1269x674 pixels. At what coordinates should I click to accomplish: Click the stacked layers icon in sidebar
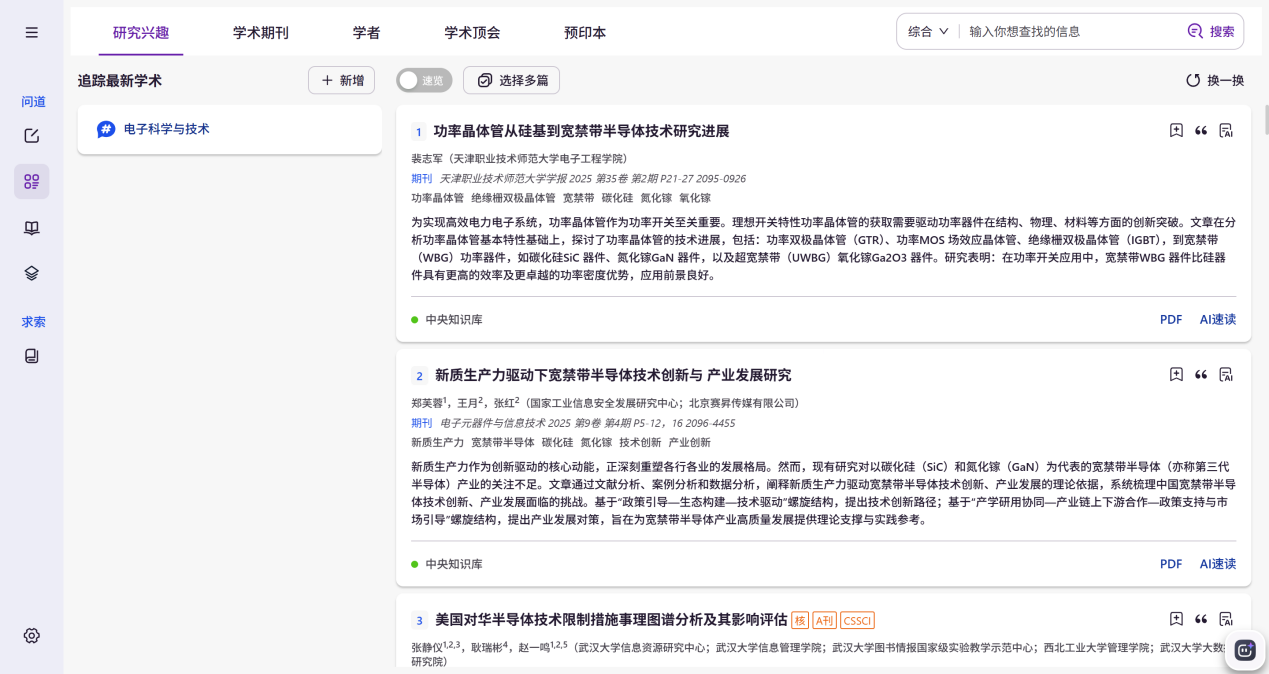32,273
